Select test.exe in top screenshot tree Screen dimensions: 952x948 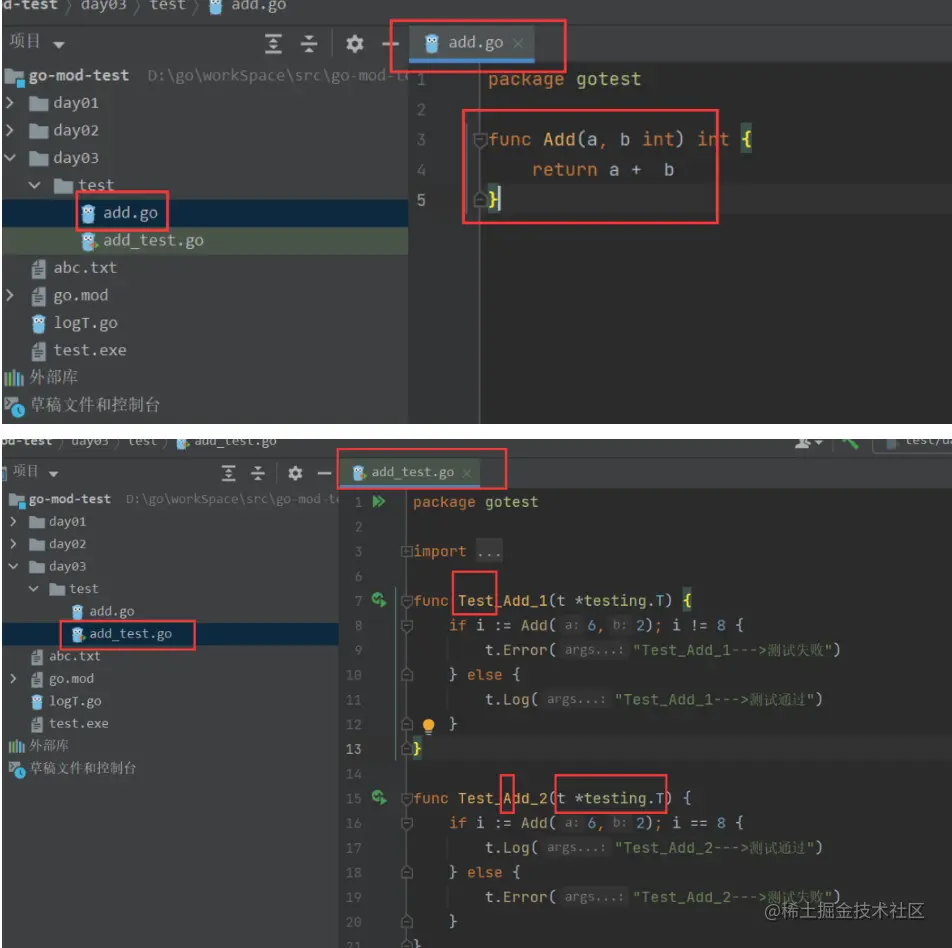(x=79, y=350)
